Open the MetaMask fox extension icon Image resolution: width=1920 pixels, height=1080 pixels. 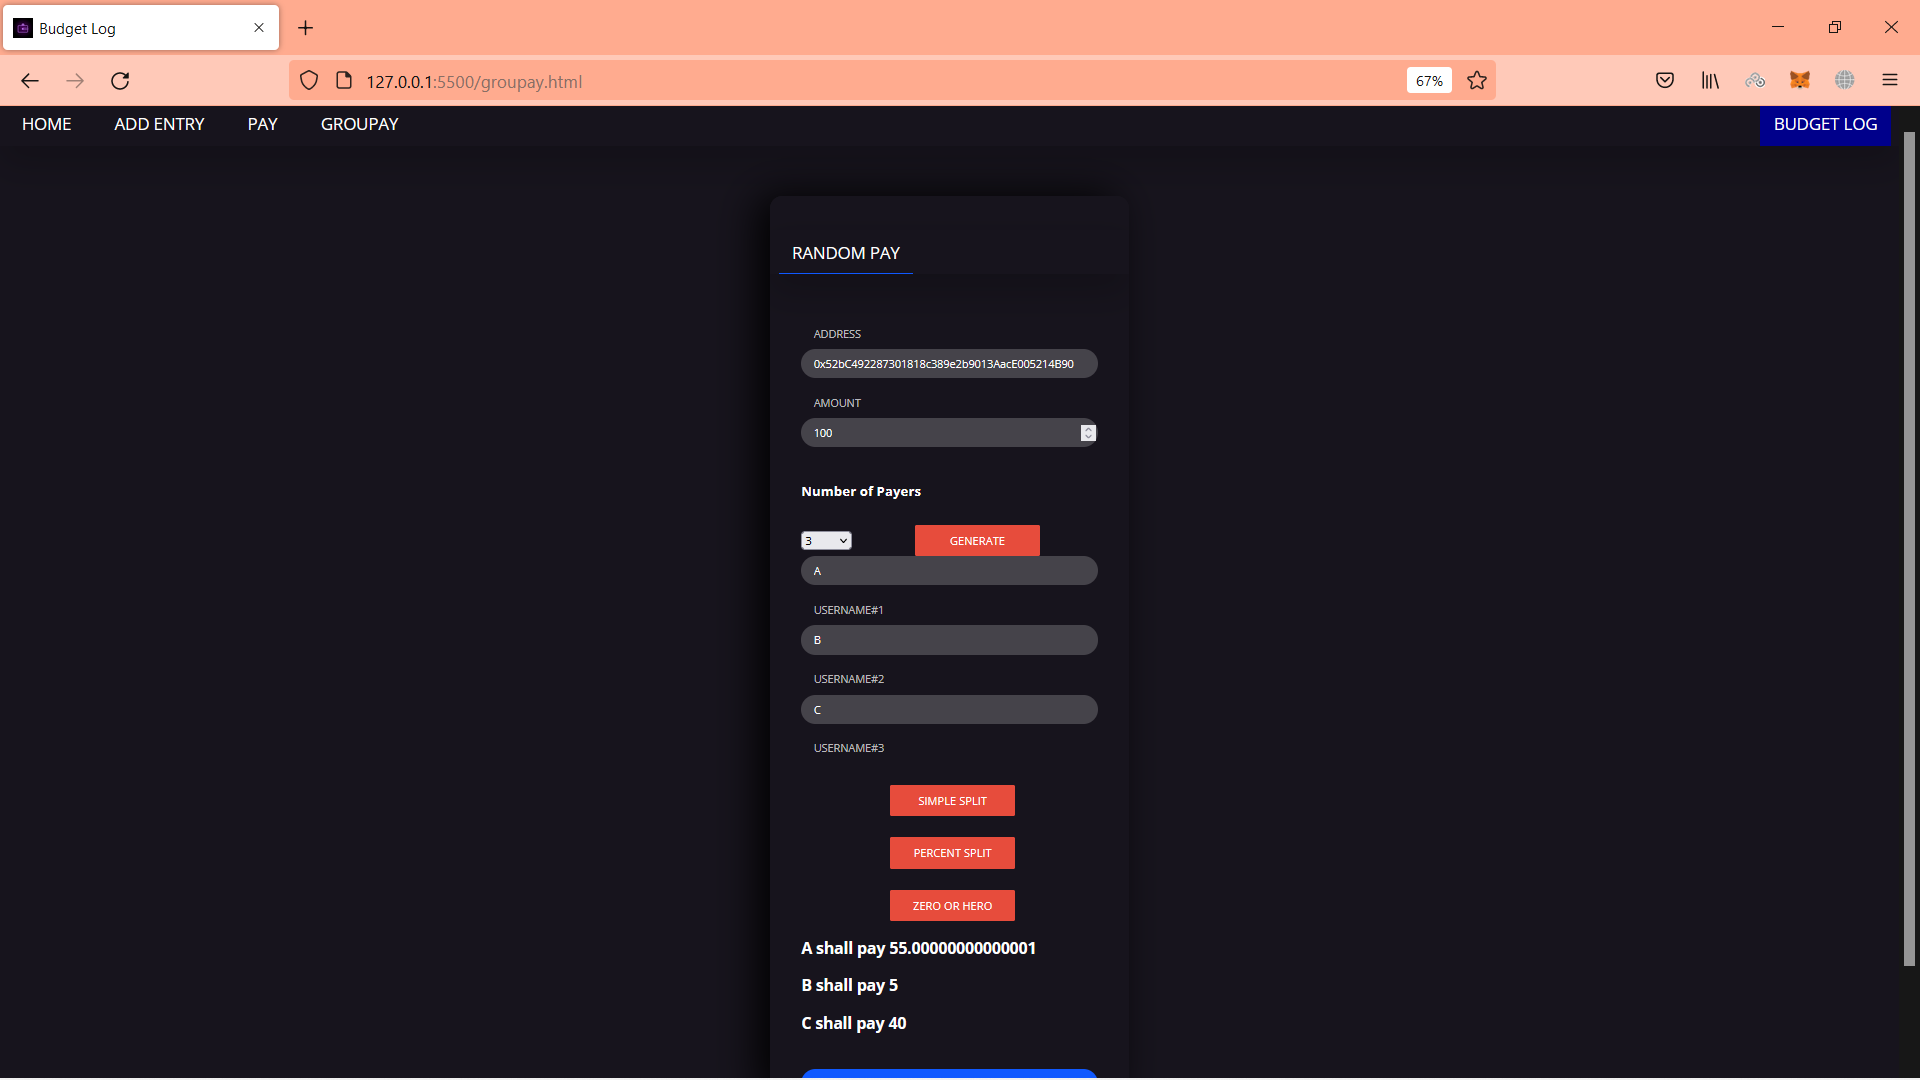pos(1800,81)
